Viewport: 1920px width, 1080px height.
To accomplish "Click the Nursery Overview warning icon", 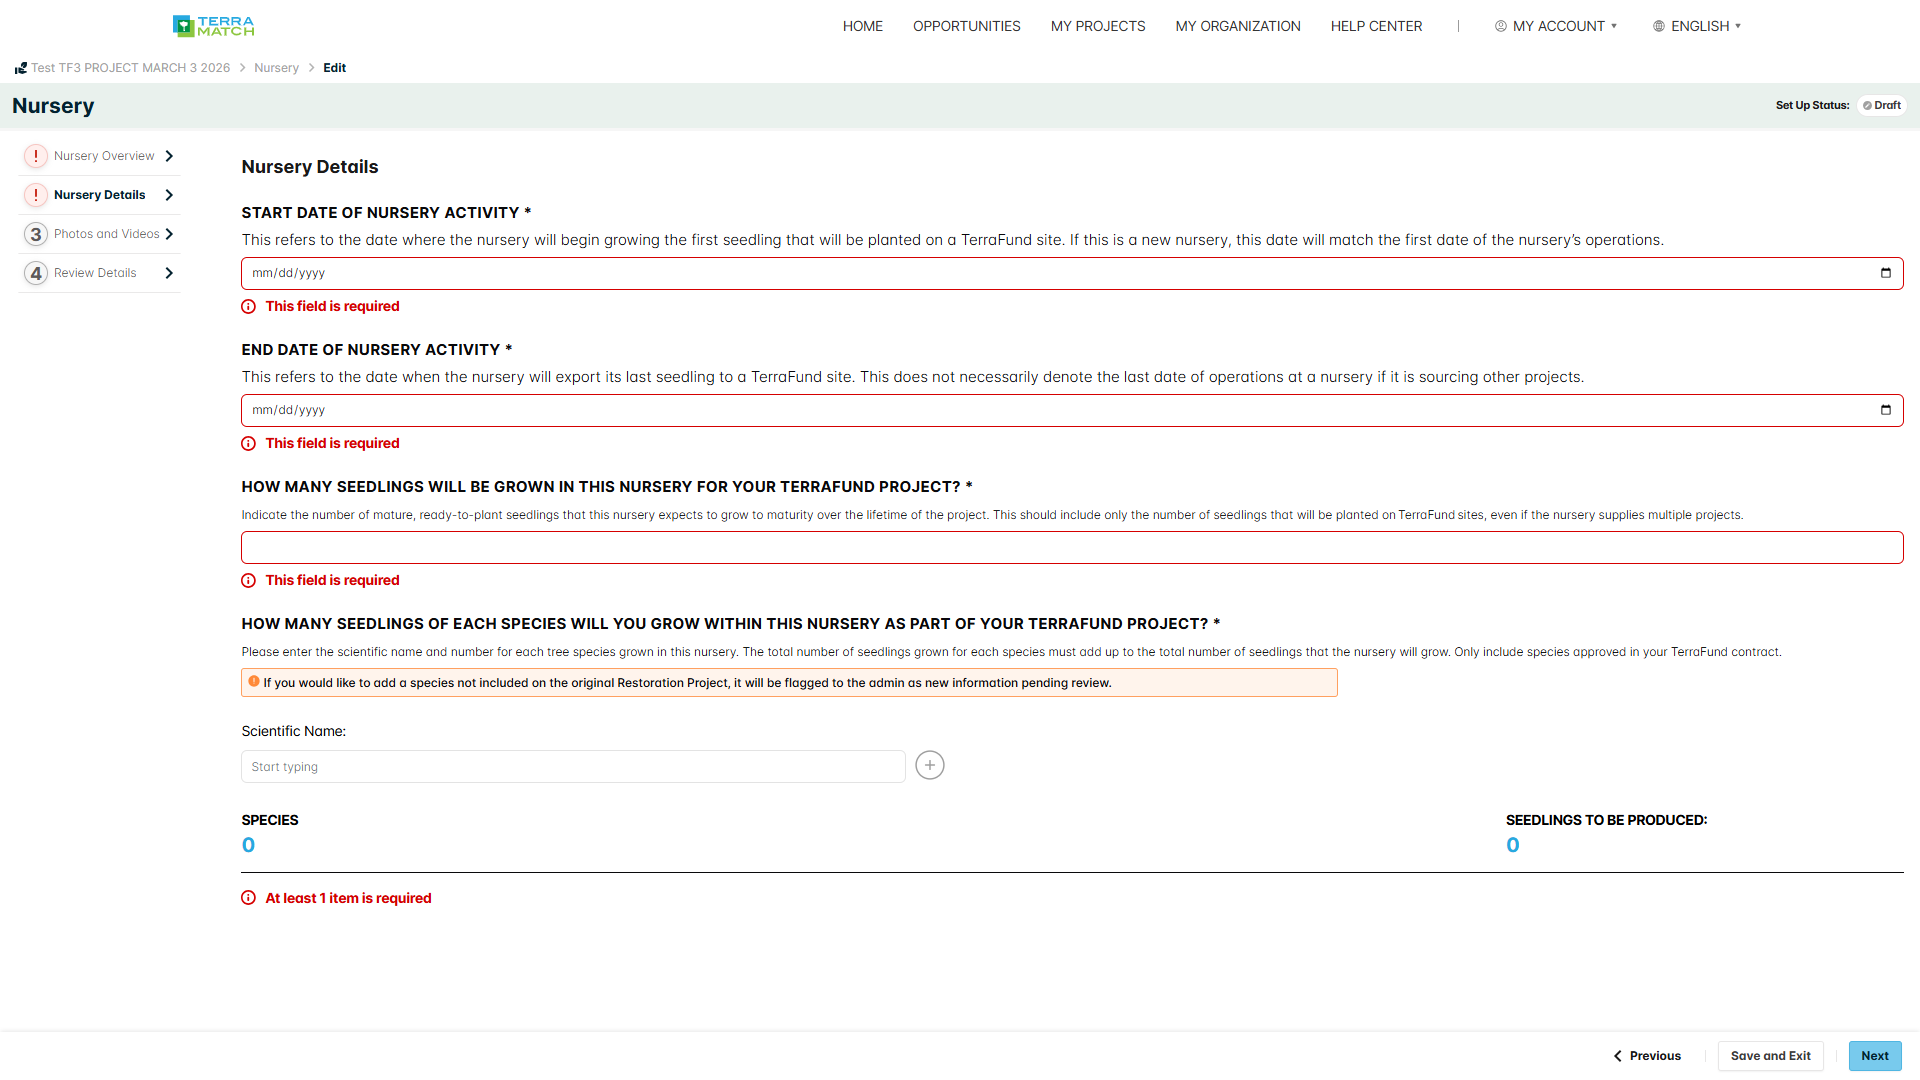I will click(x=36, y=156).
